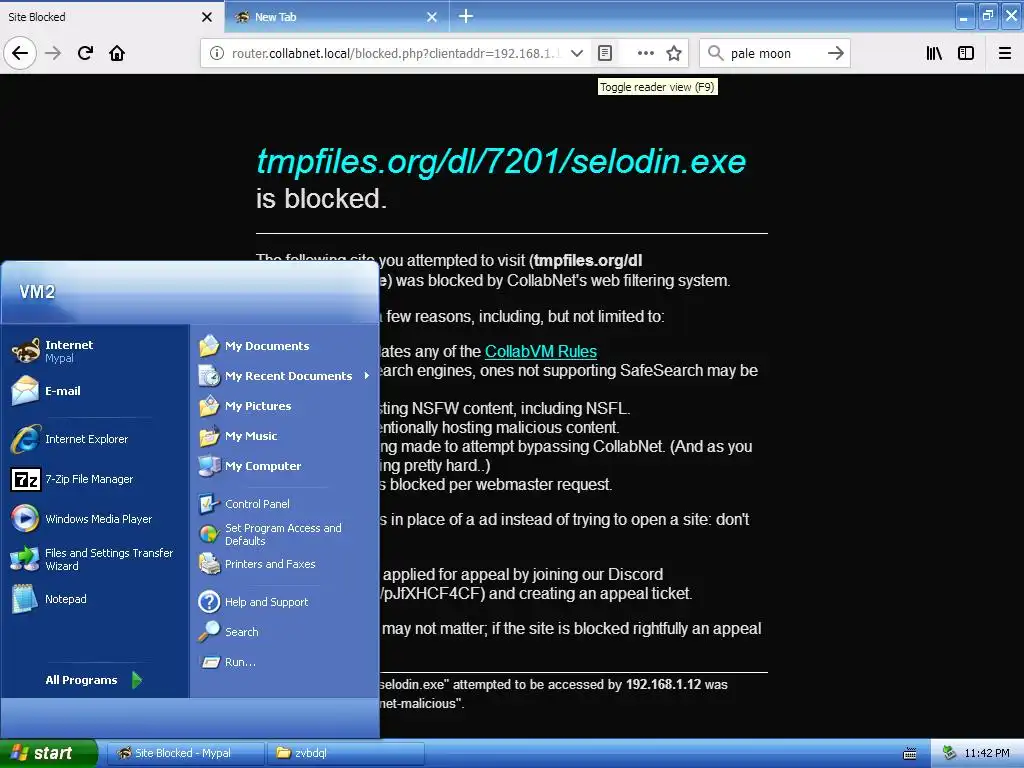Viewport: 1024px width, 768px height.
Task: Restore the browser window
Action: coord(987,15)
